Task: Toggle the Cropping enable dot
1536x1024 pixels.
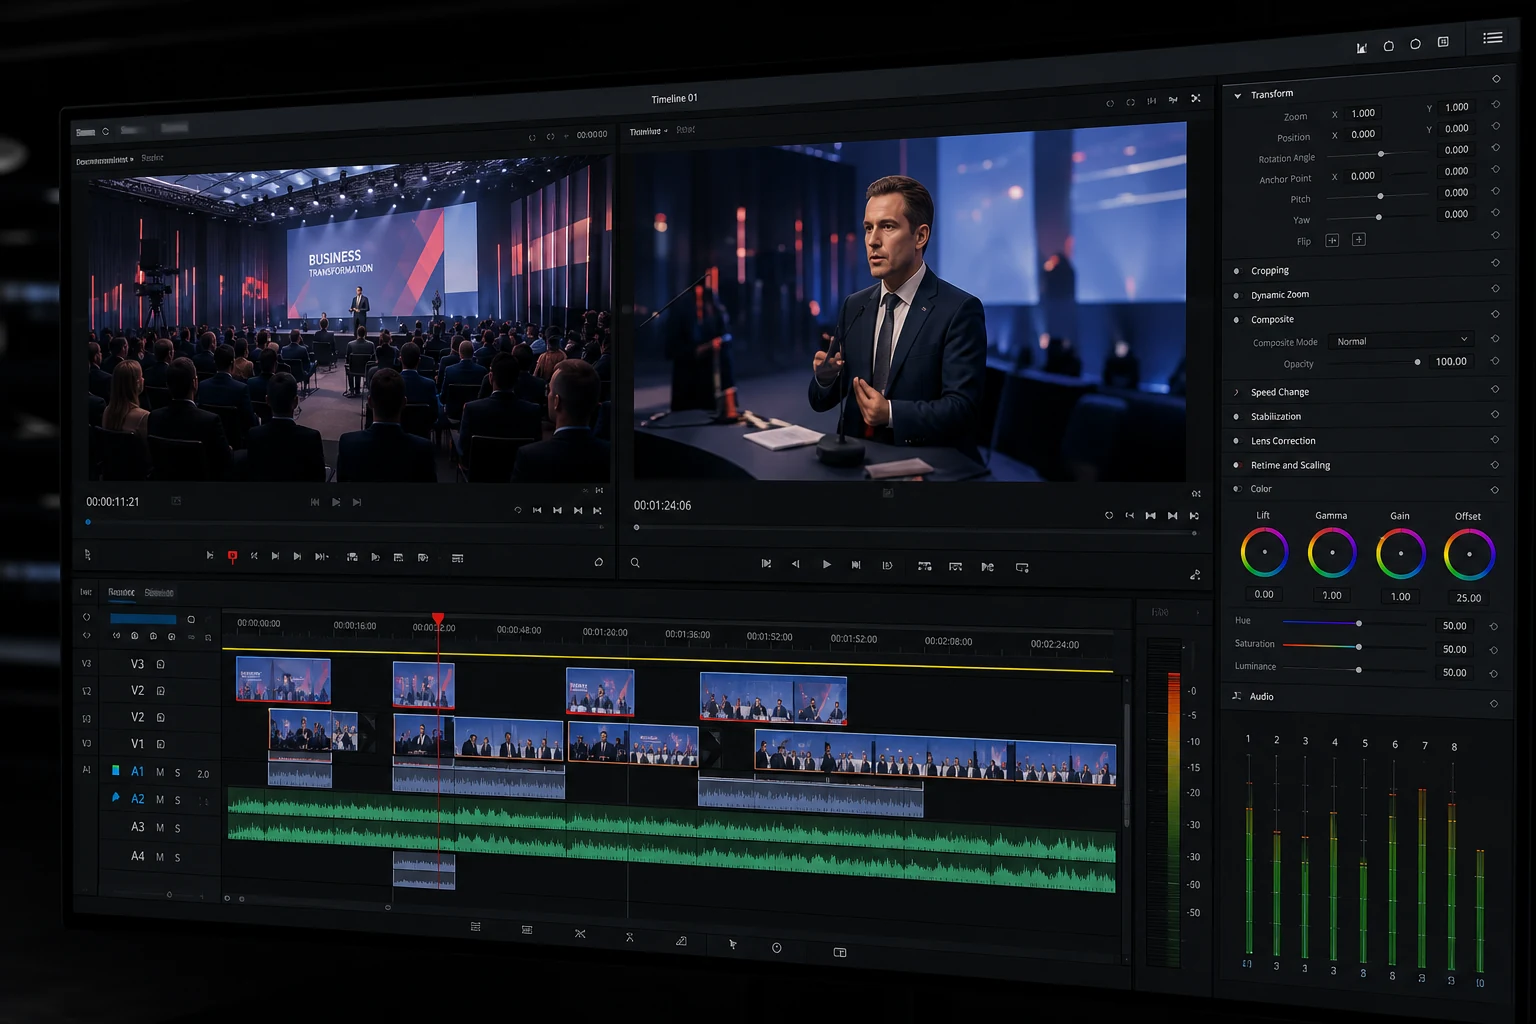Action: [x=1237, y=271]
